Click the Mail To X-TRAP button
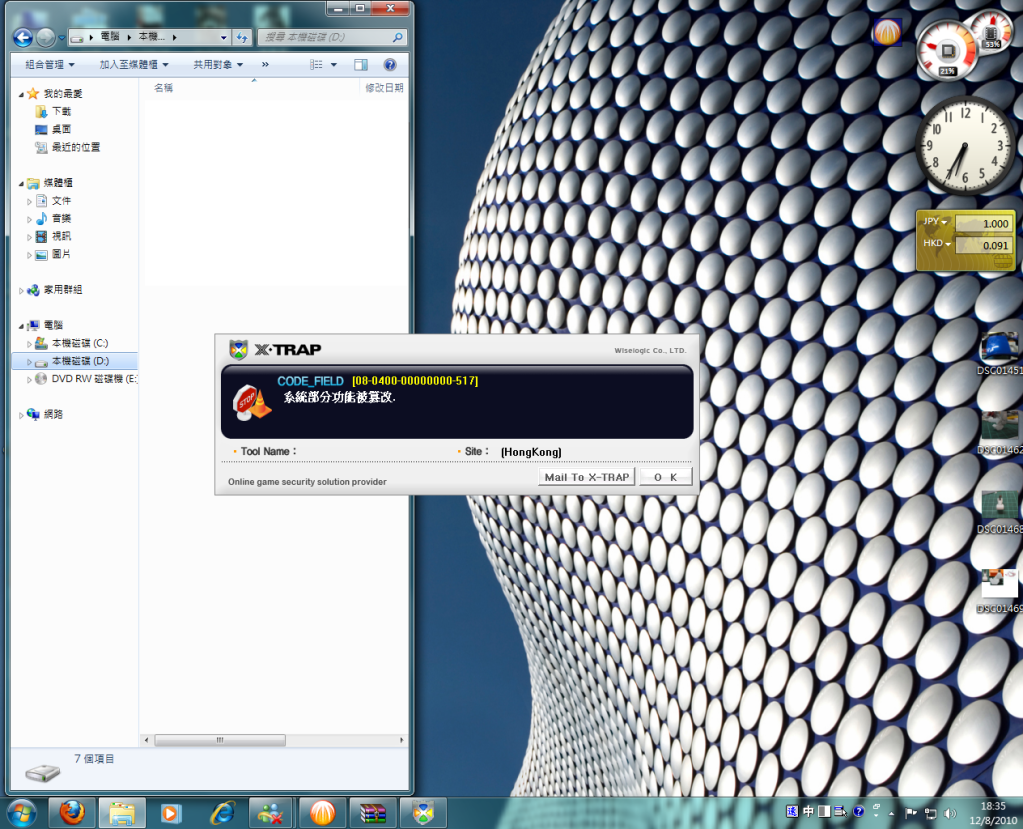Screen dimensions: 1023x829 pos(586,477)
